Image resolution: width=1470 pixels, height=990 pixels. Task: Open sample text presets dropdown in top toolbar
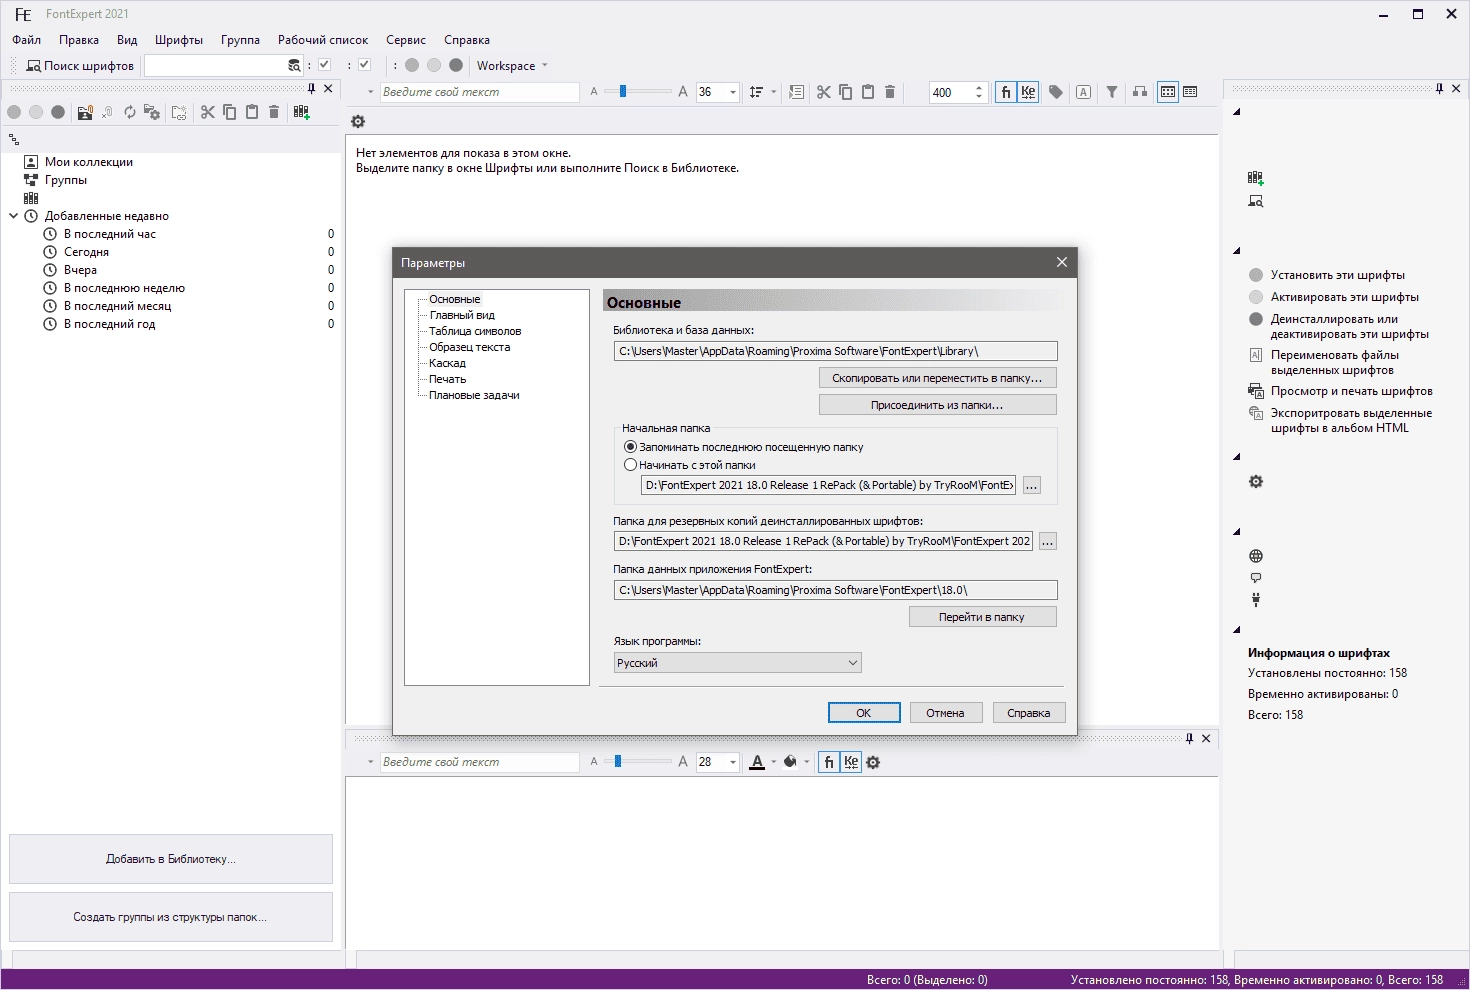[370, 92]
